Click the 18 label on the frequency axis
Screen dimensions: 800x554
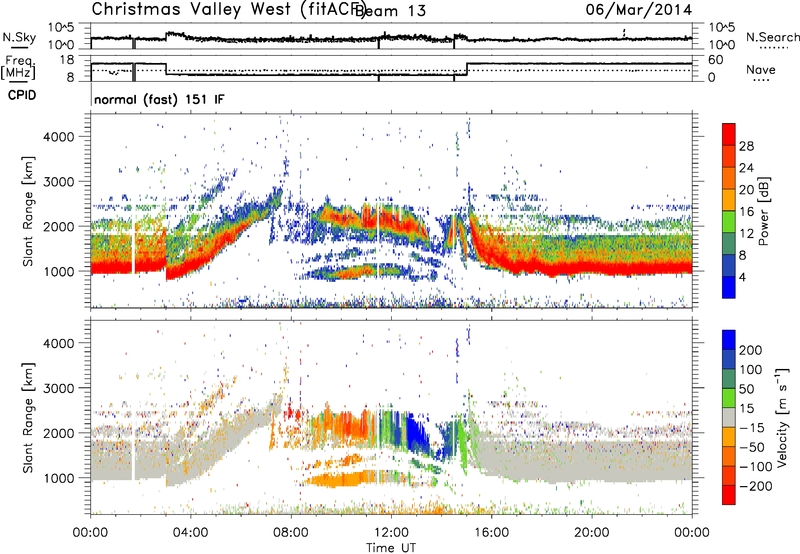pyautogui.click(x=67, y=60)
